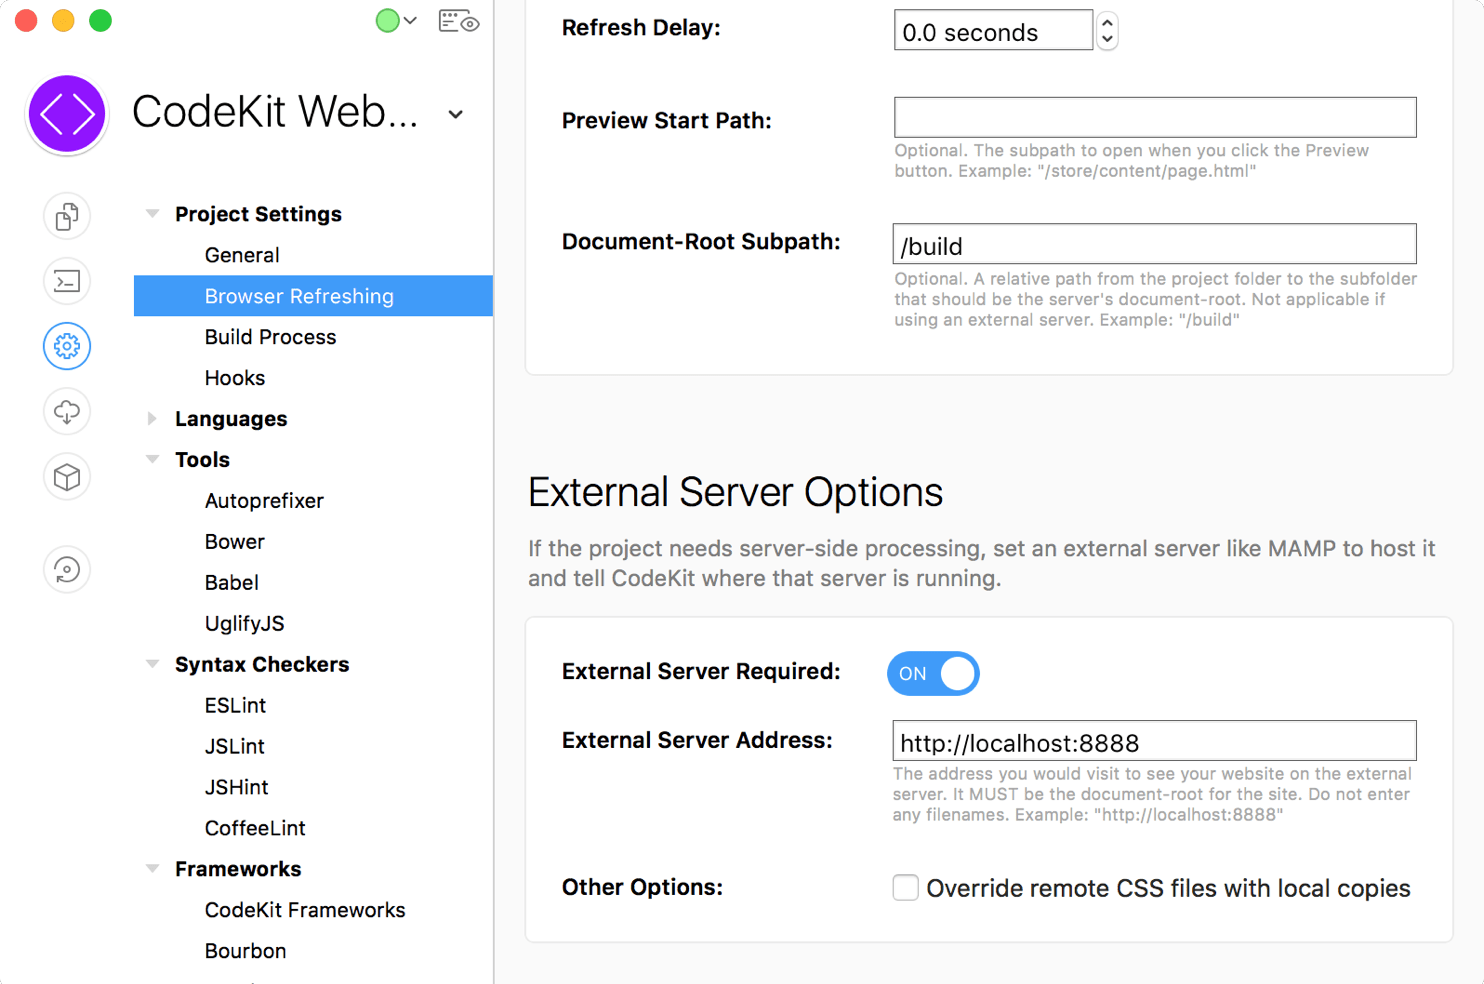Turn off External Server Required switch
1484x984 pixels.
933,673
